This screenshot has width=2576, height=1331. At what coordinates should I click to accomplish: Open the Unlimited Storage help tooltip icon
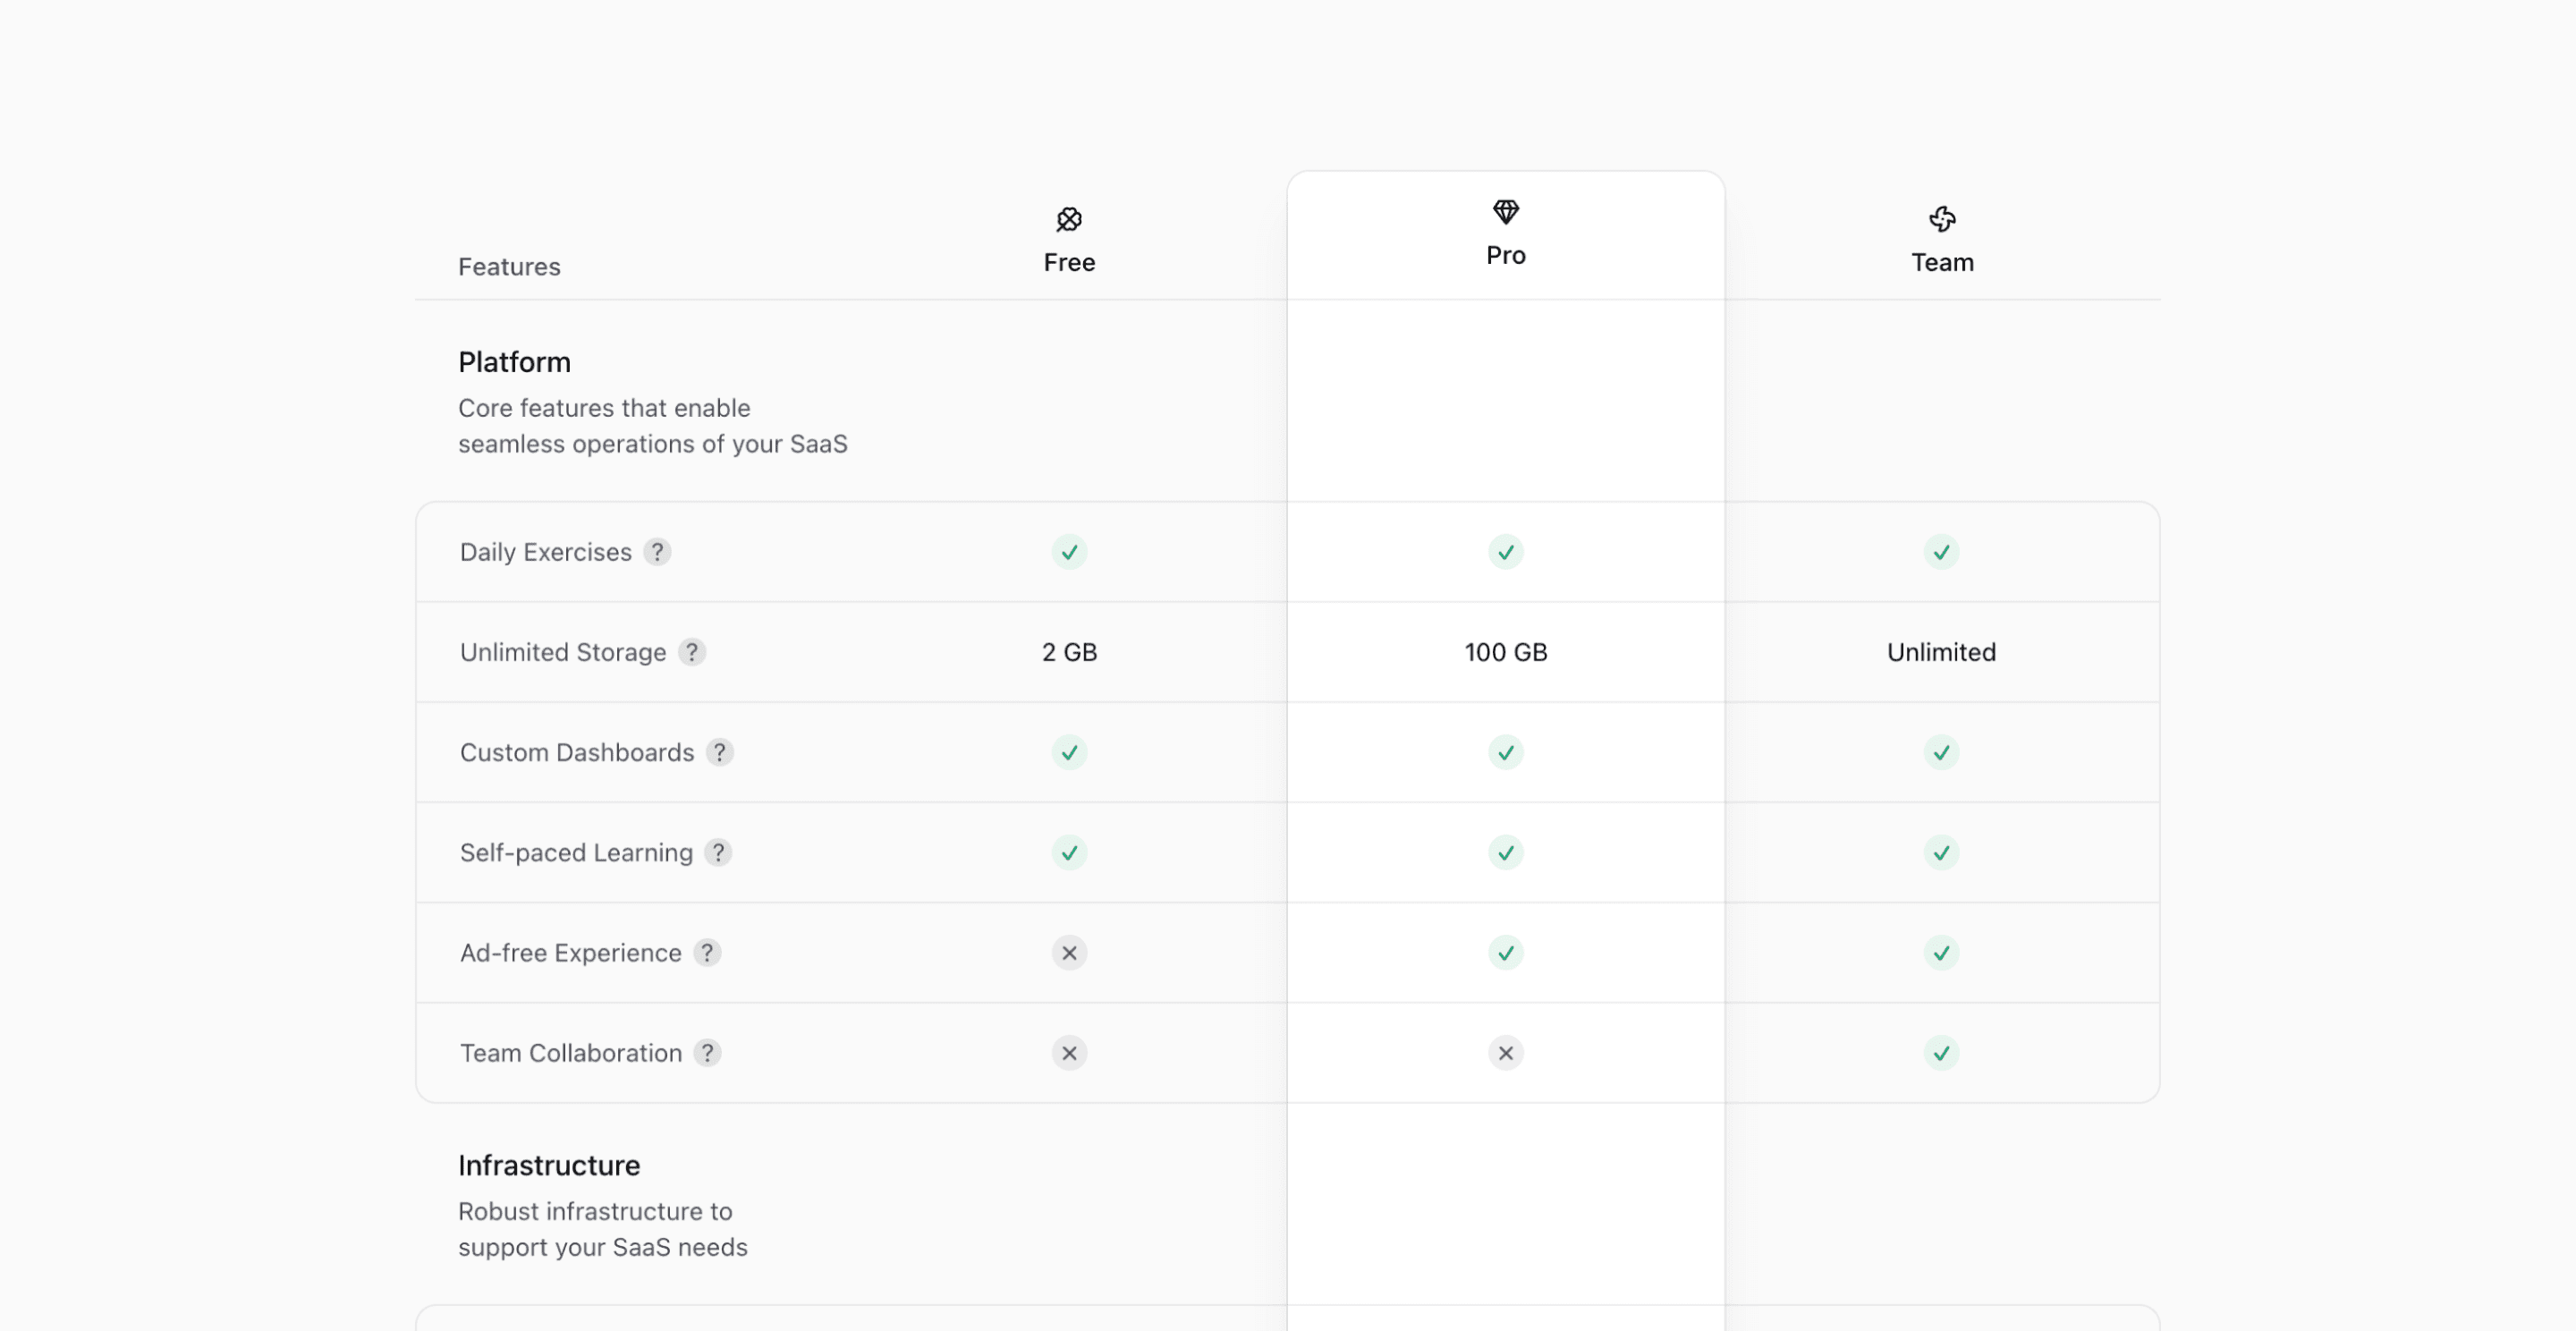[692, 652]
